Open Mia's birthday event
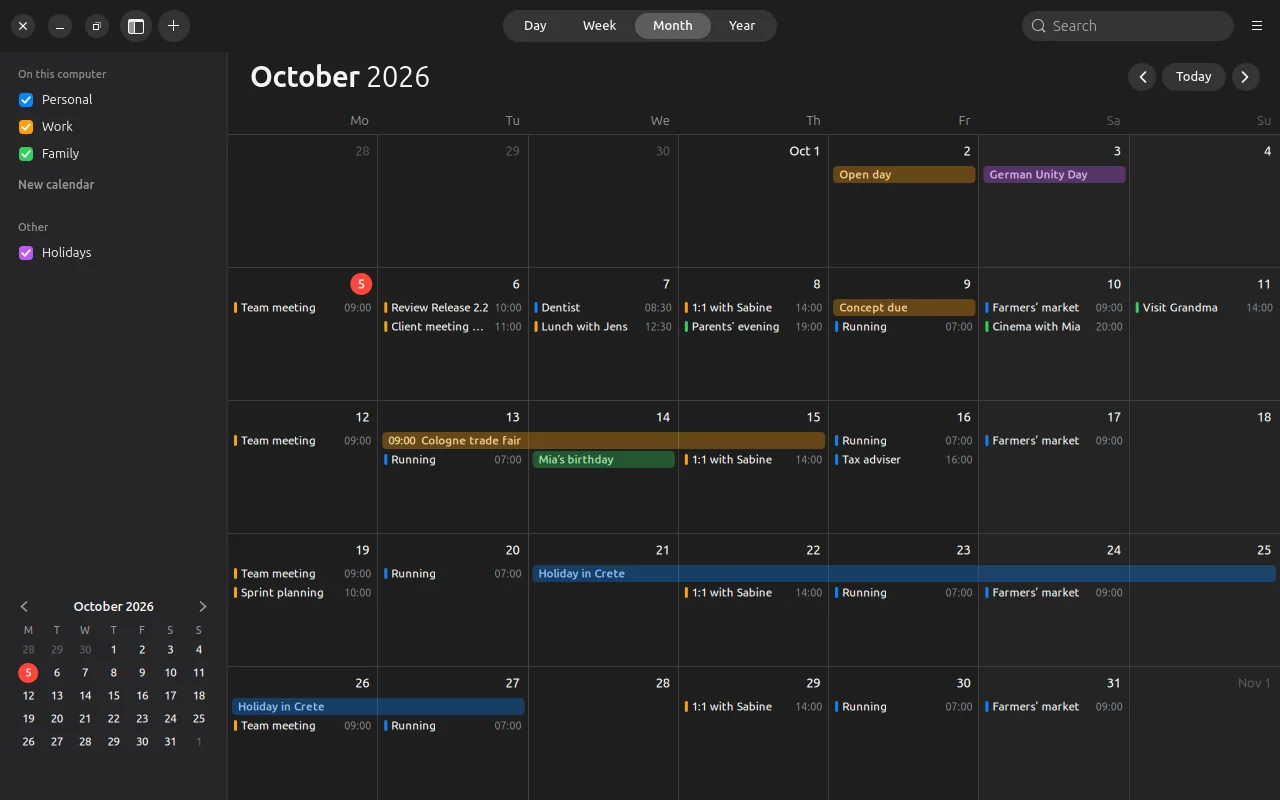This screenshot has height=800, width=1280. [604, 460]
